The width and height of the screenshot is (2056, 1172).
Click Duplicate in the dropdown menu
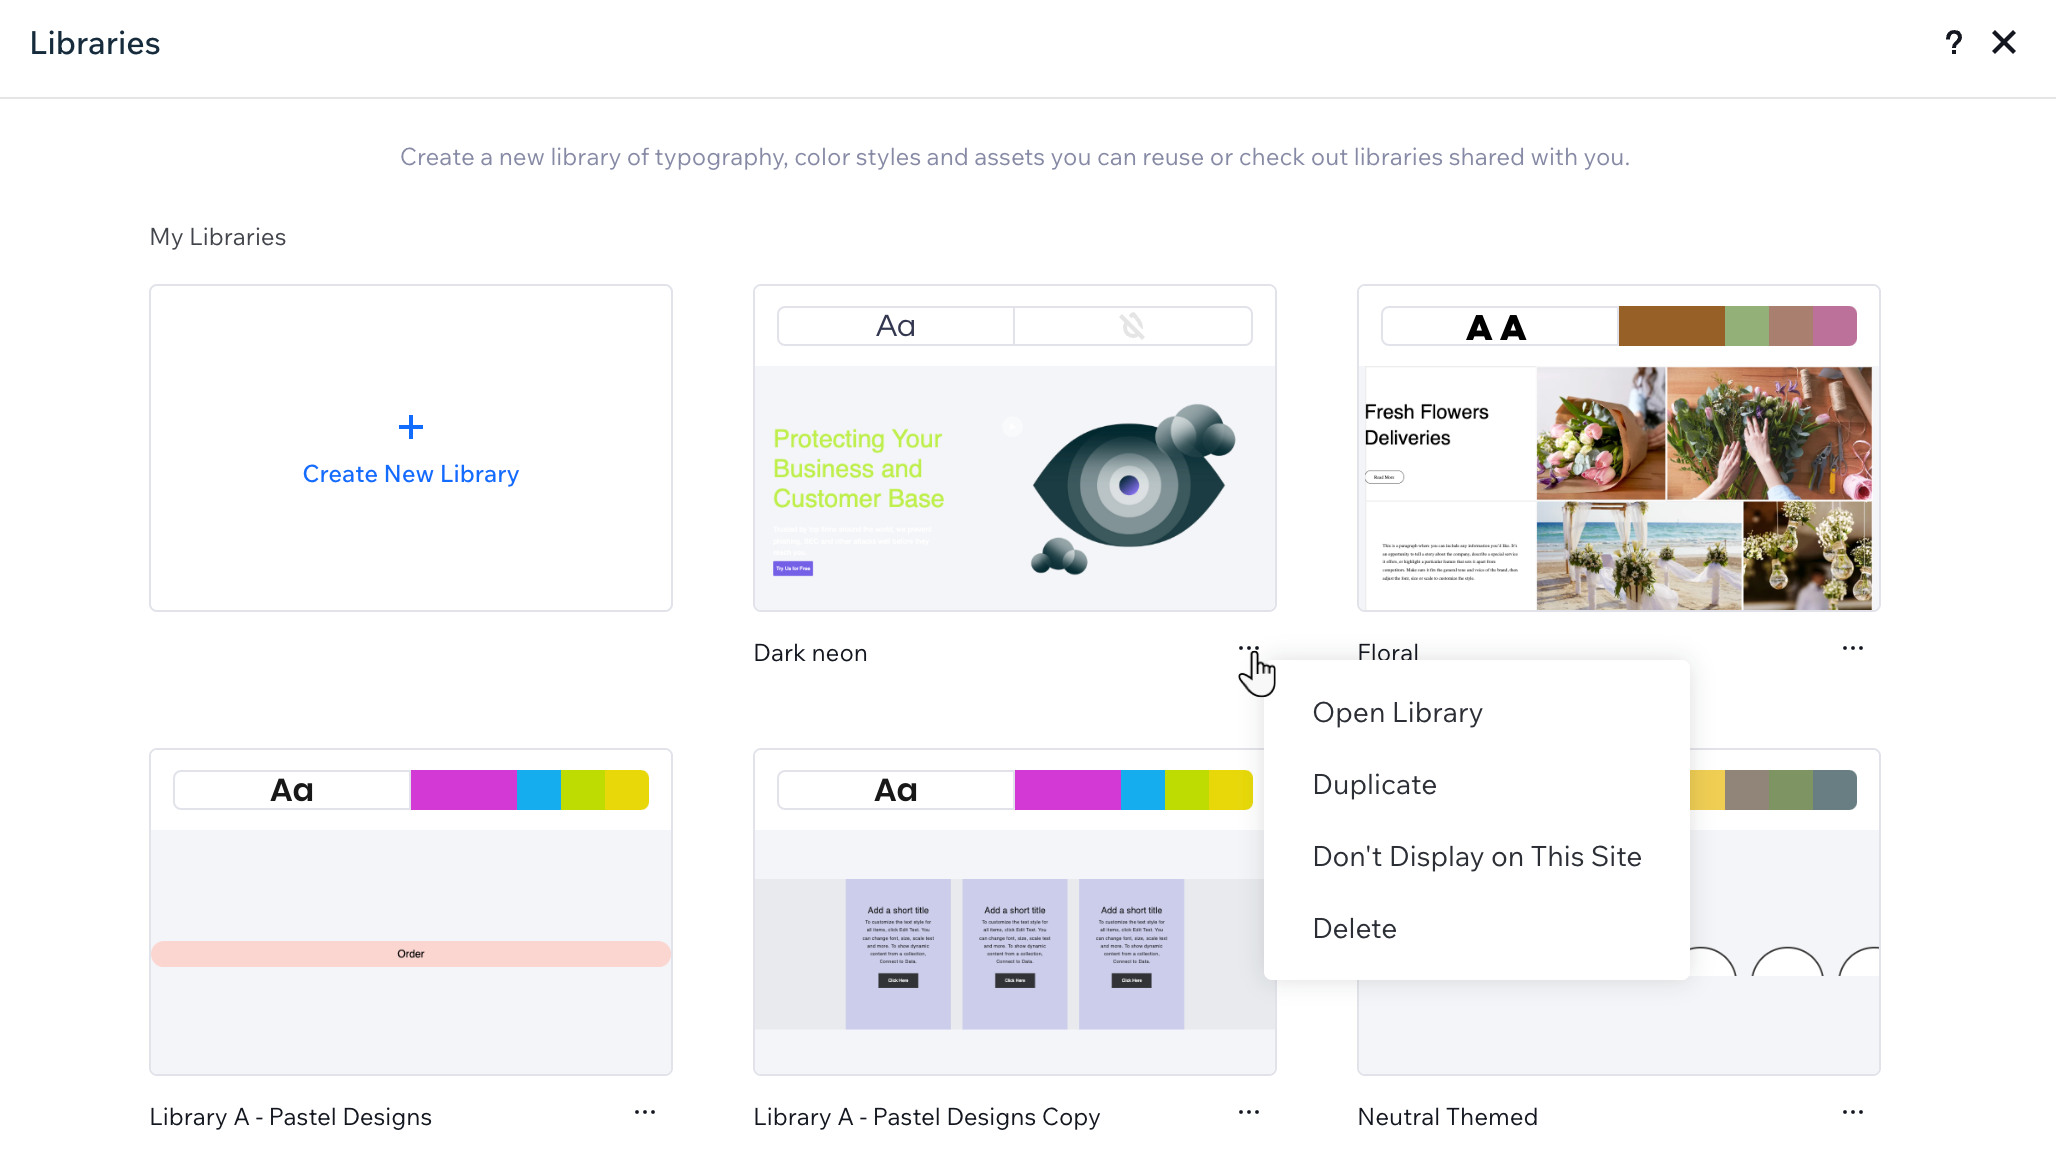[1374, 784]
